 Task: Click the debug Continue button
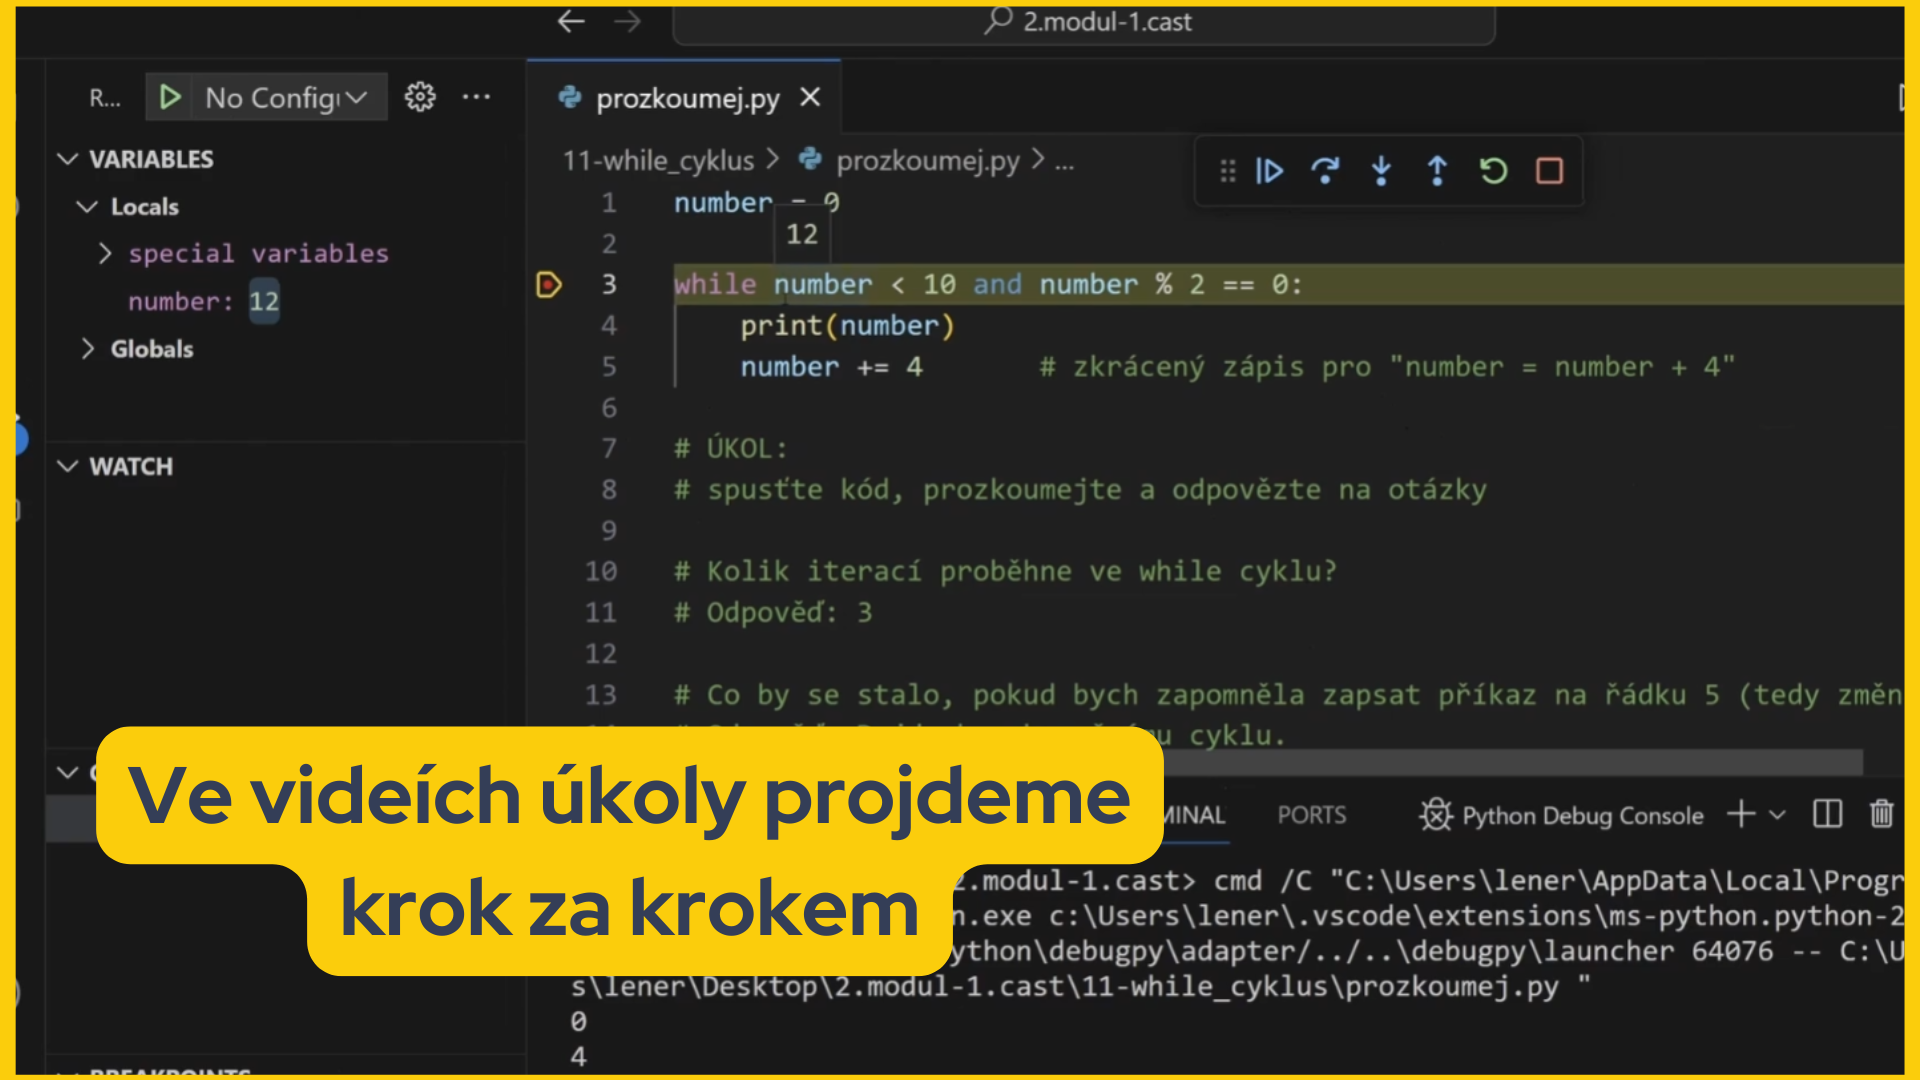[1269, 171]
